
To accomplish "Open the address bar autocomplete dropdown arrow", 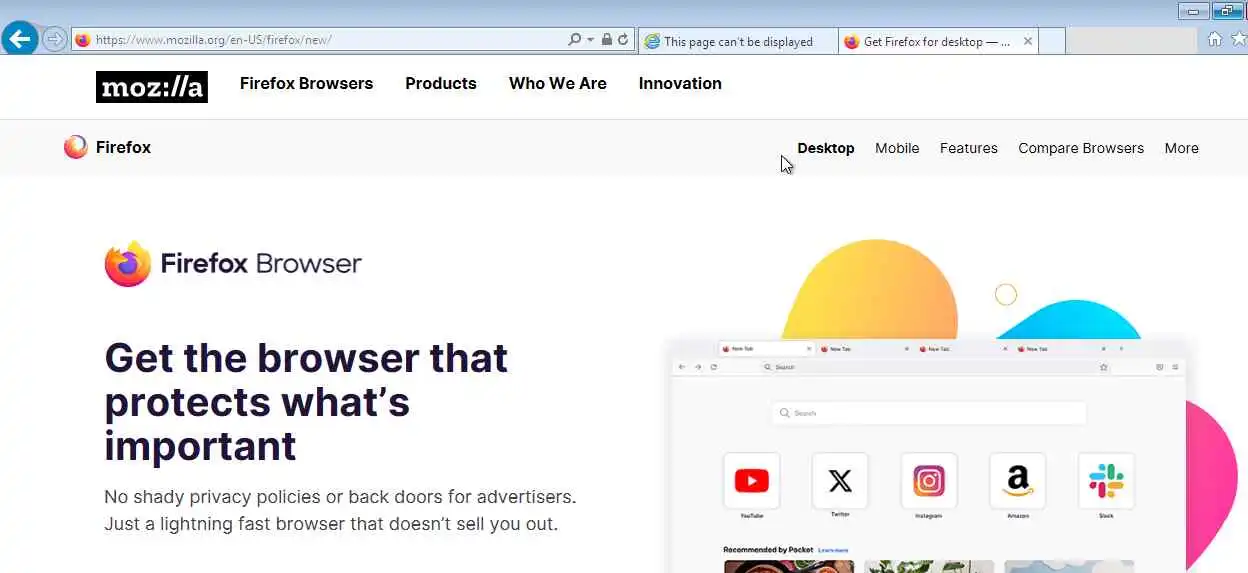I will (590, 40).
